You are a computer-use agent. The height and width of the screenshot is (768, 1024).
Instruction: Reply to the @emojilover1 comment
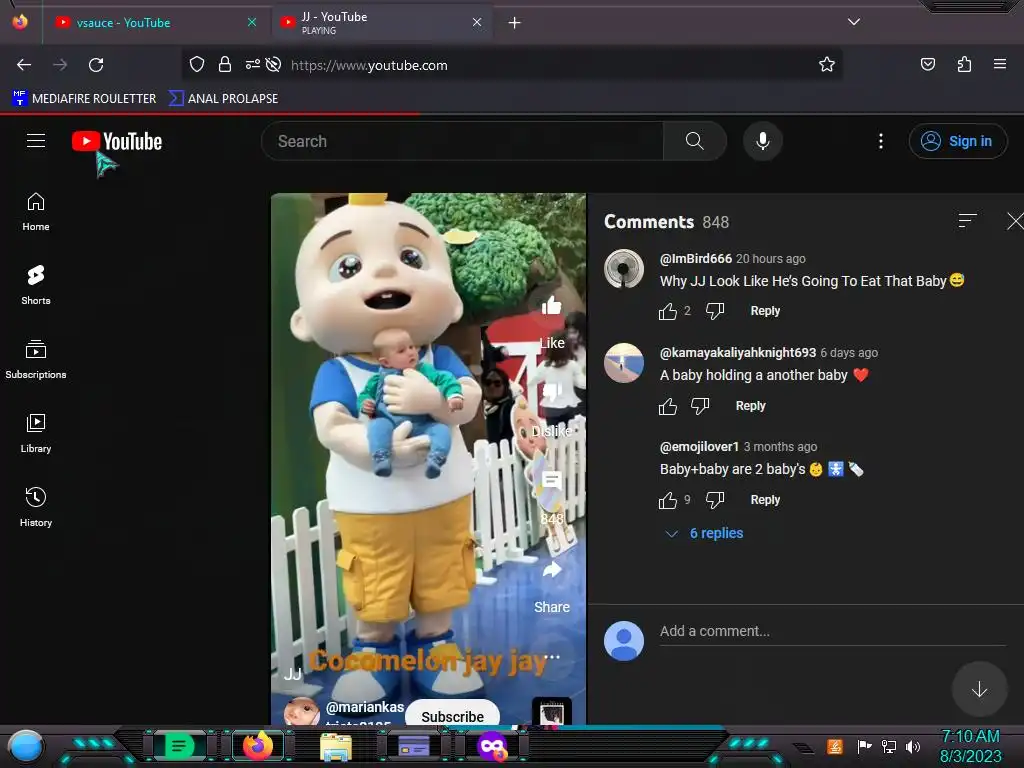pyautogui.click(x=765, y=500)
